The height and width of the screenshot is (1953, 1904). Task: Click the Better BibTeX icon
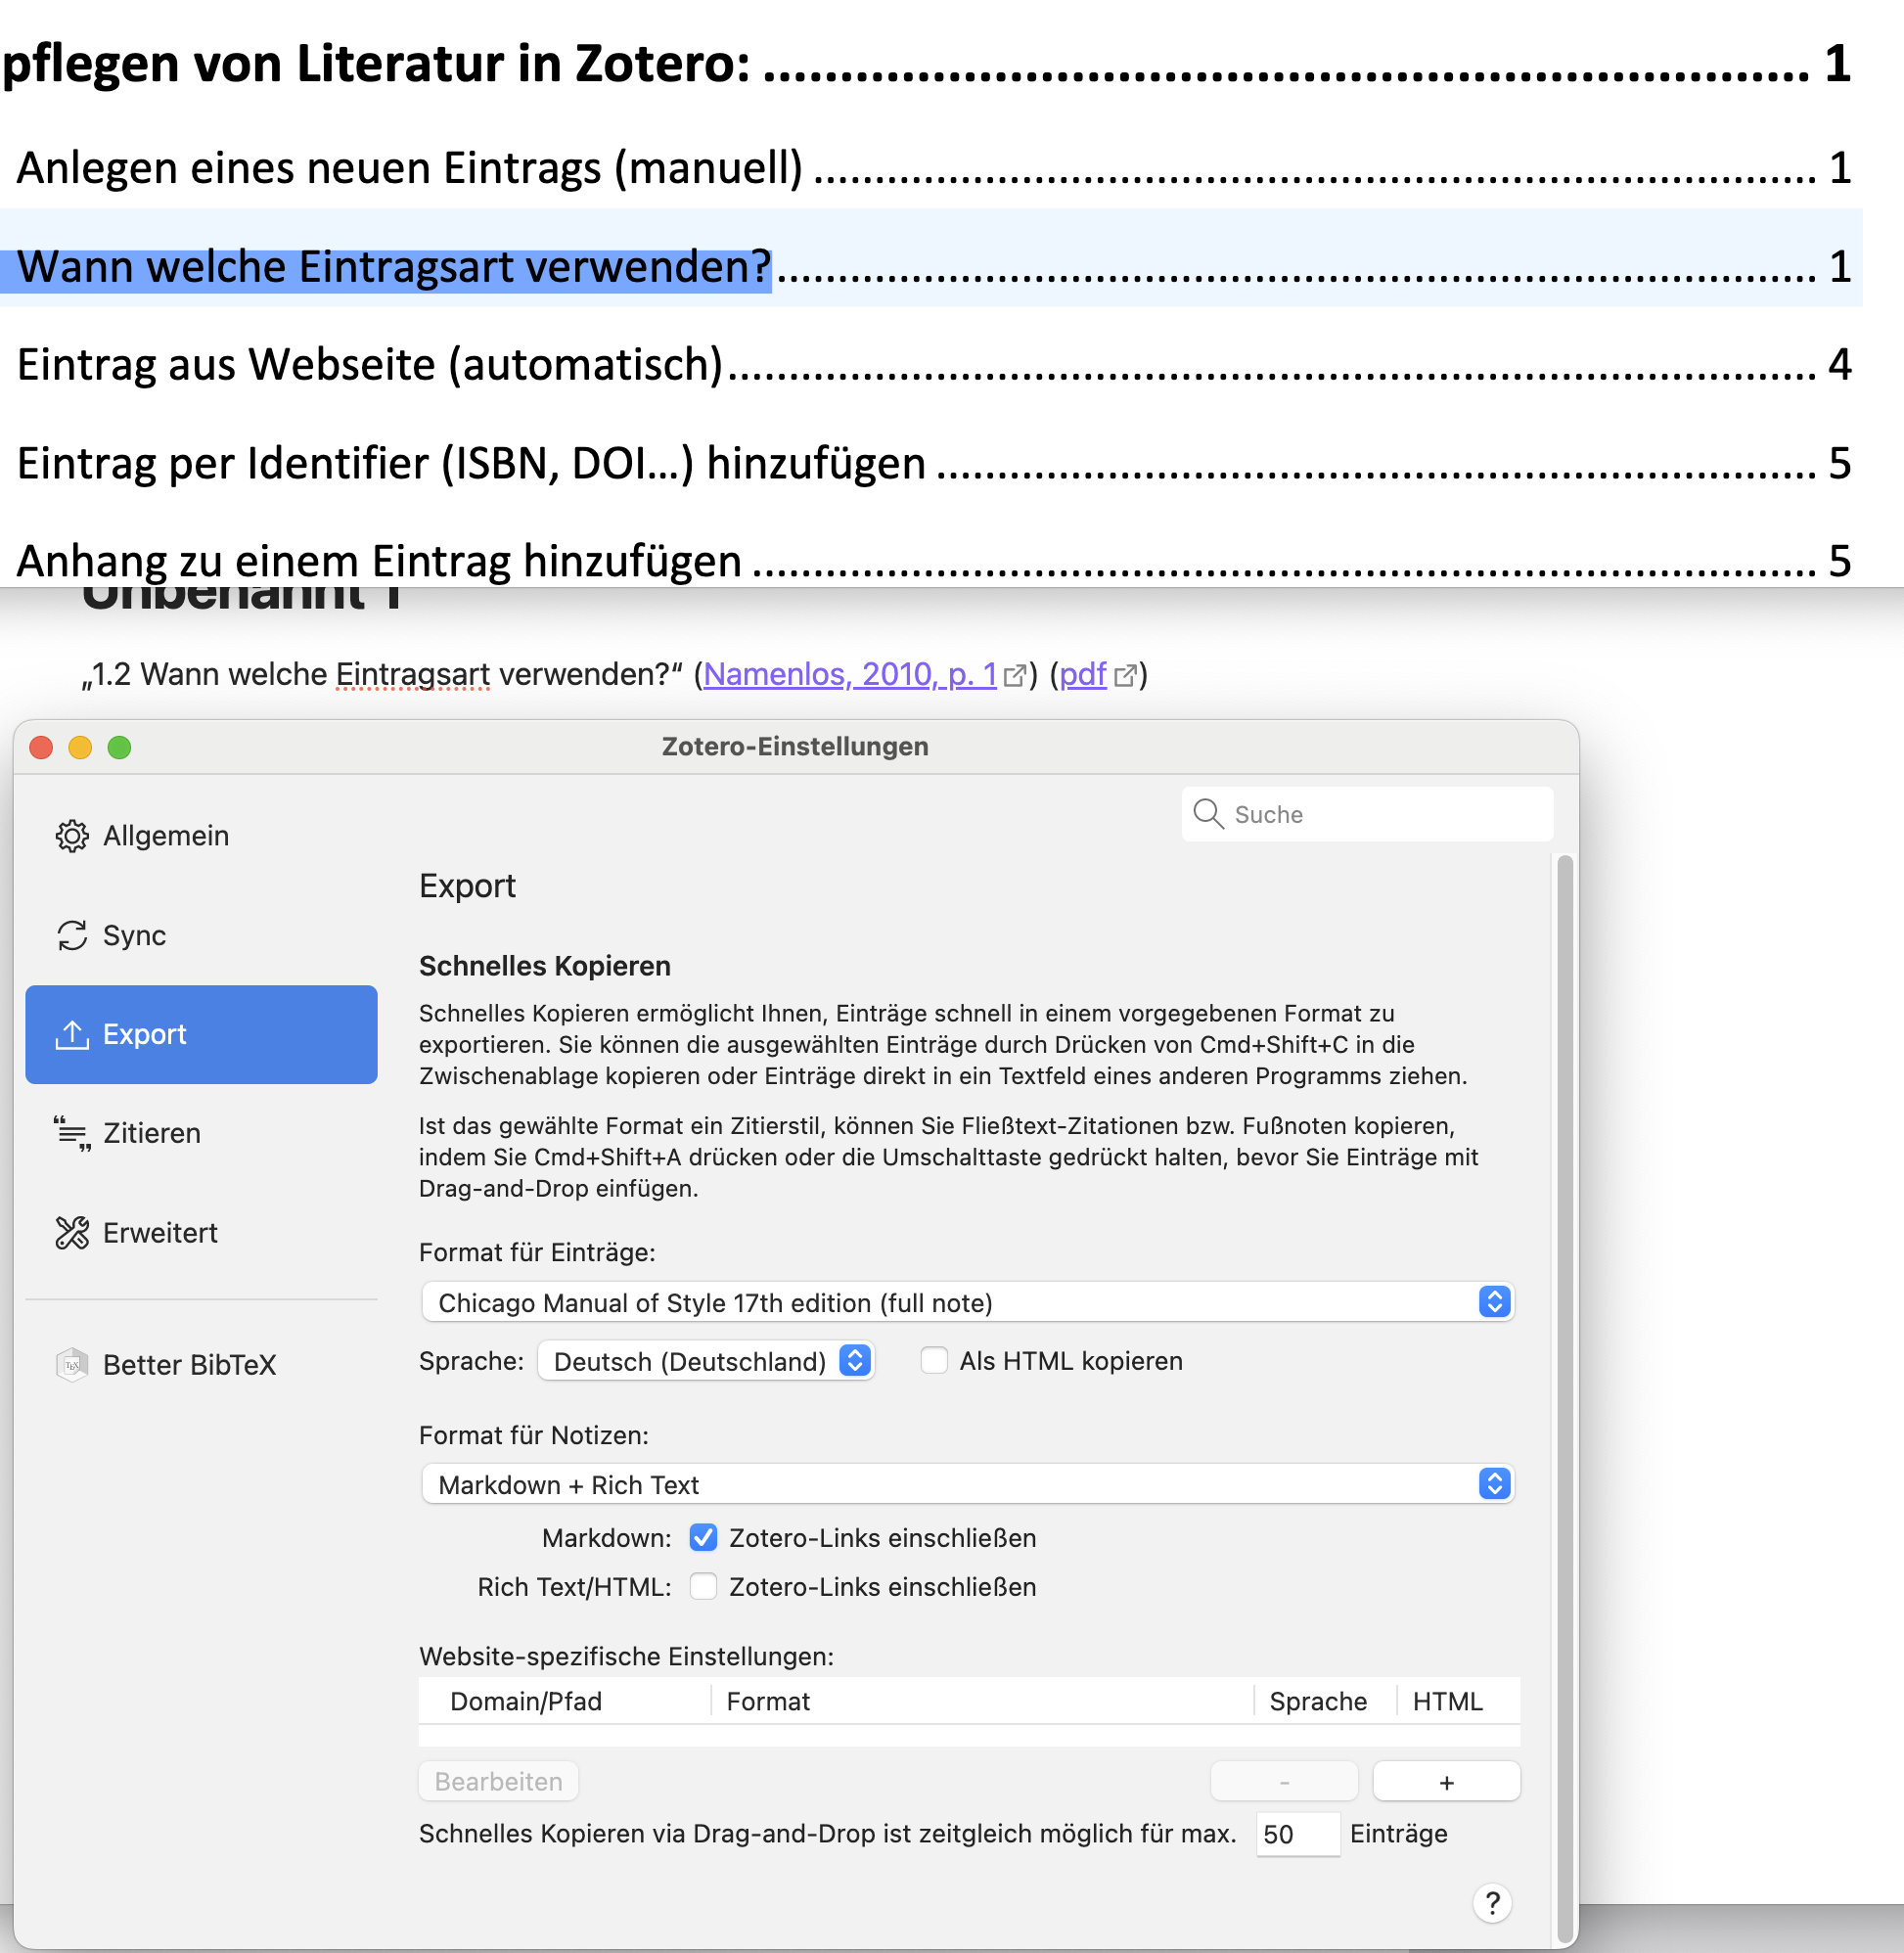tap(71, 1364)
